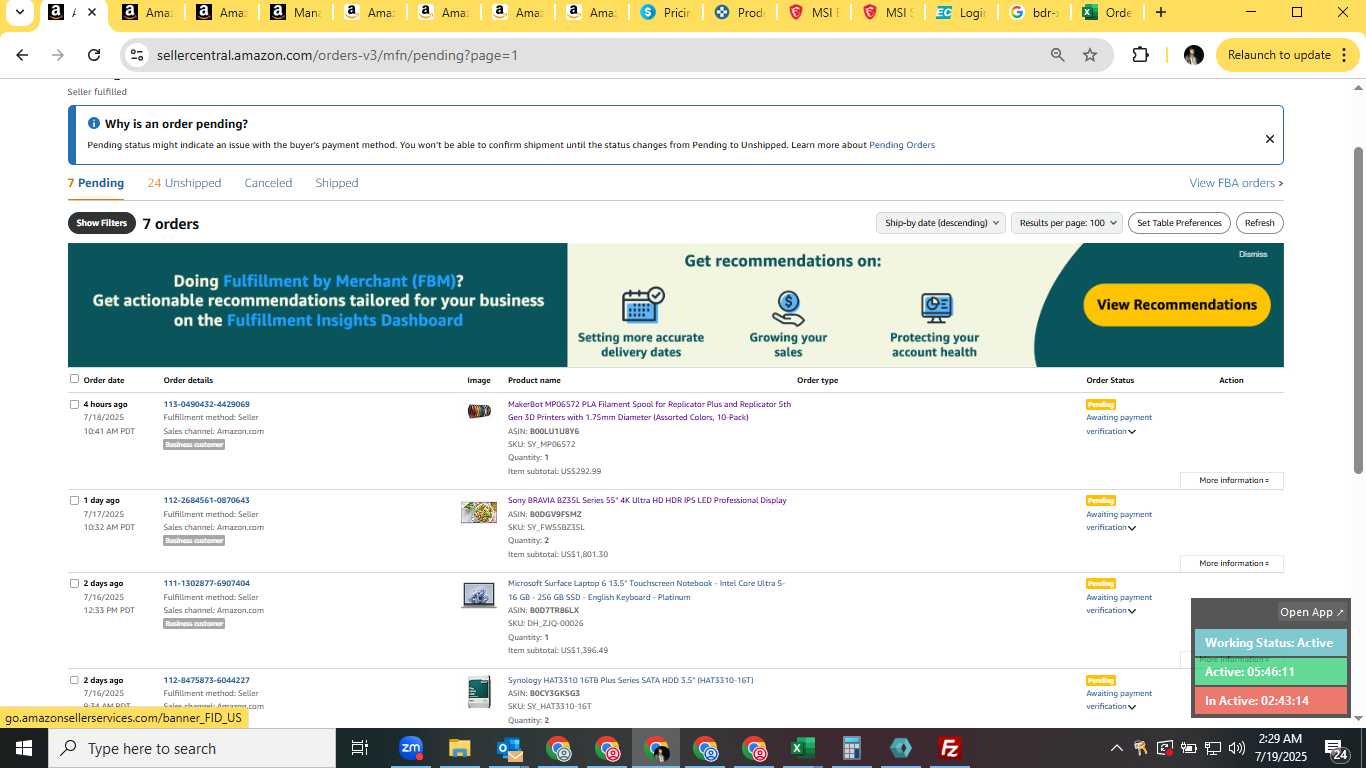1366x768 pixels.
Task: Open the View FBA orders link
Action: point(1236,183)
